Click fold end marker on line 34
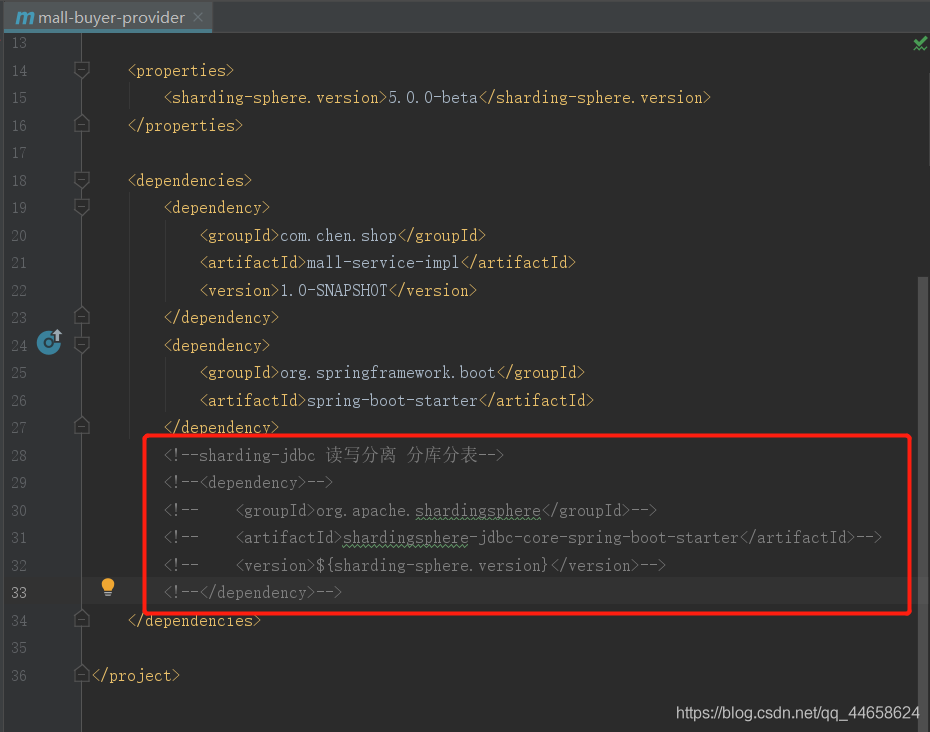 [82, 619]
